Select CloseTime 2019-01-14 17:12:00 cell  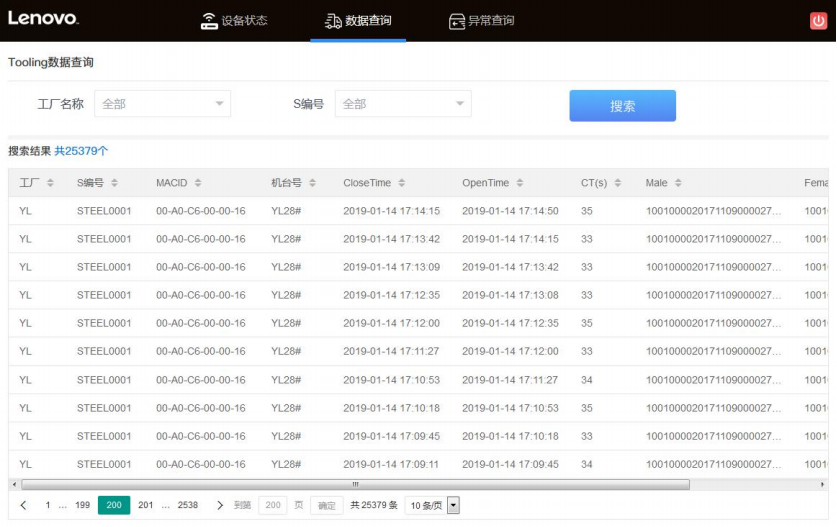391,323
